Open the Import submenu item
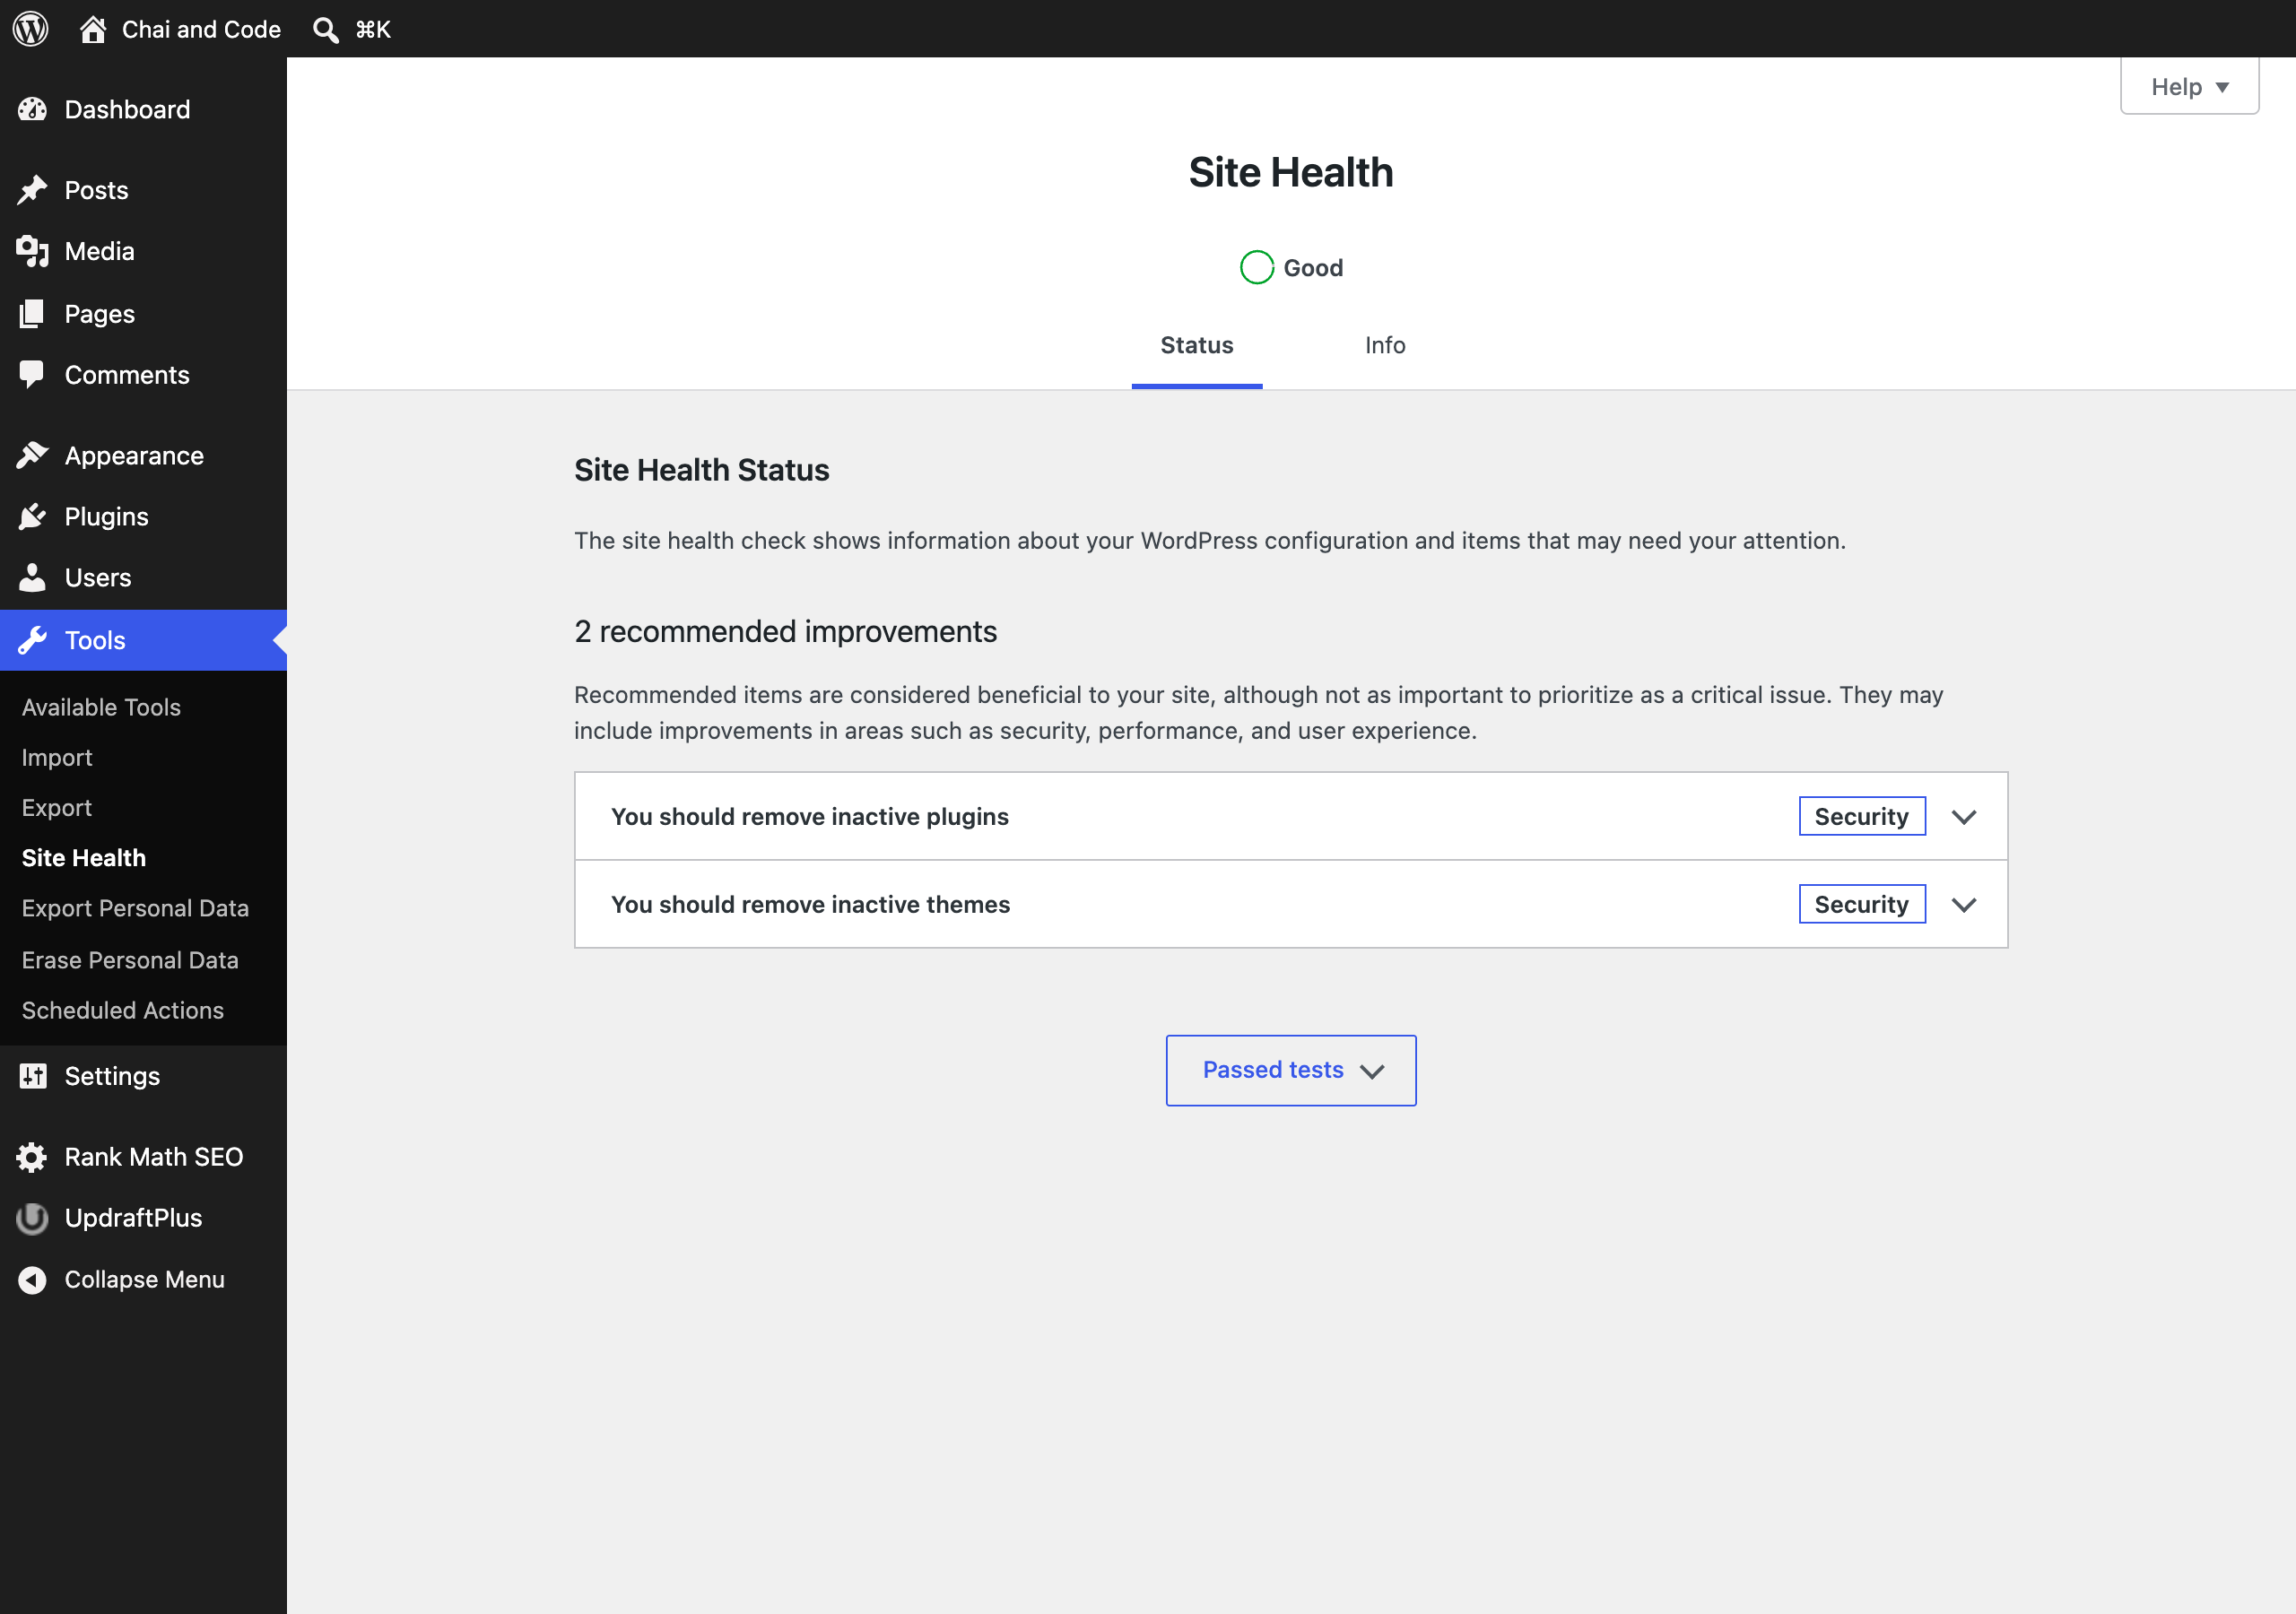 point(57,757)
